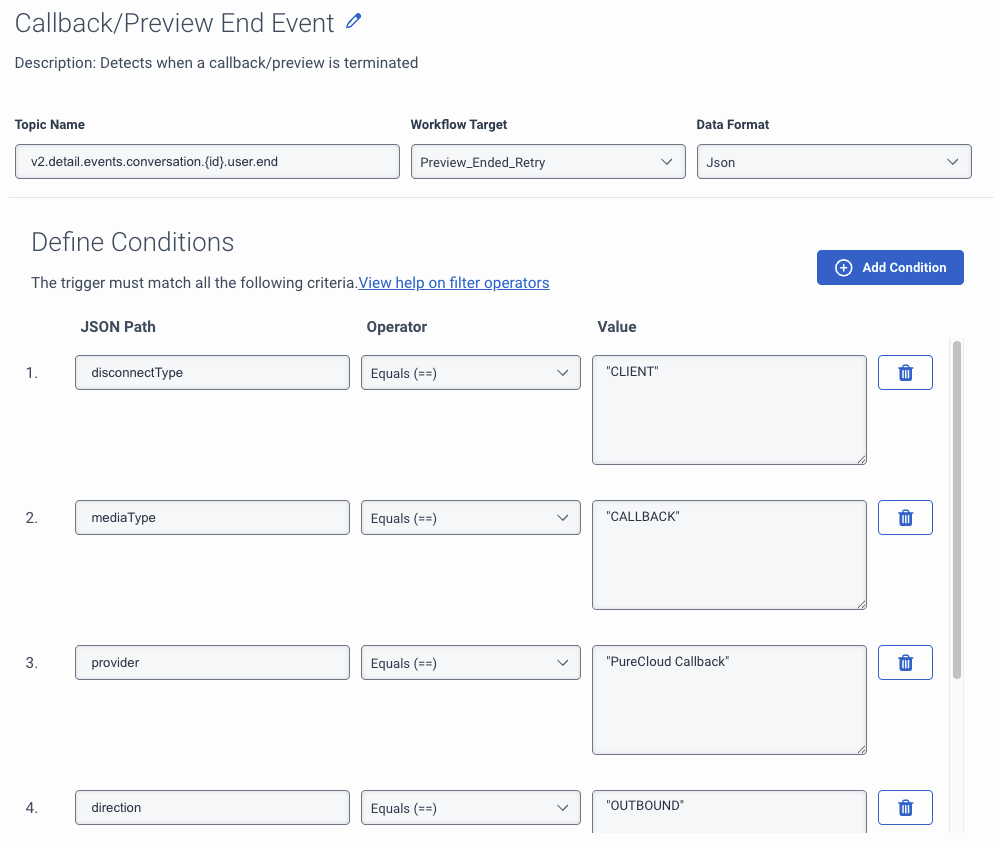
Task: Open View help on filter operators link
Action: tap(454, 283)
